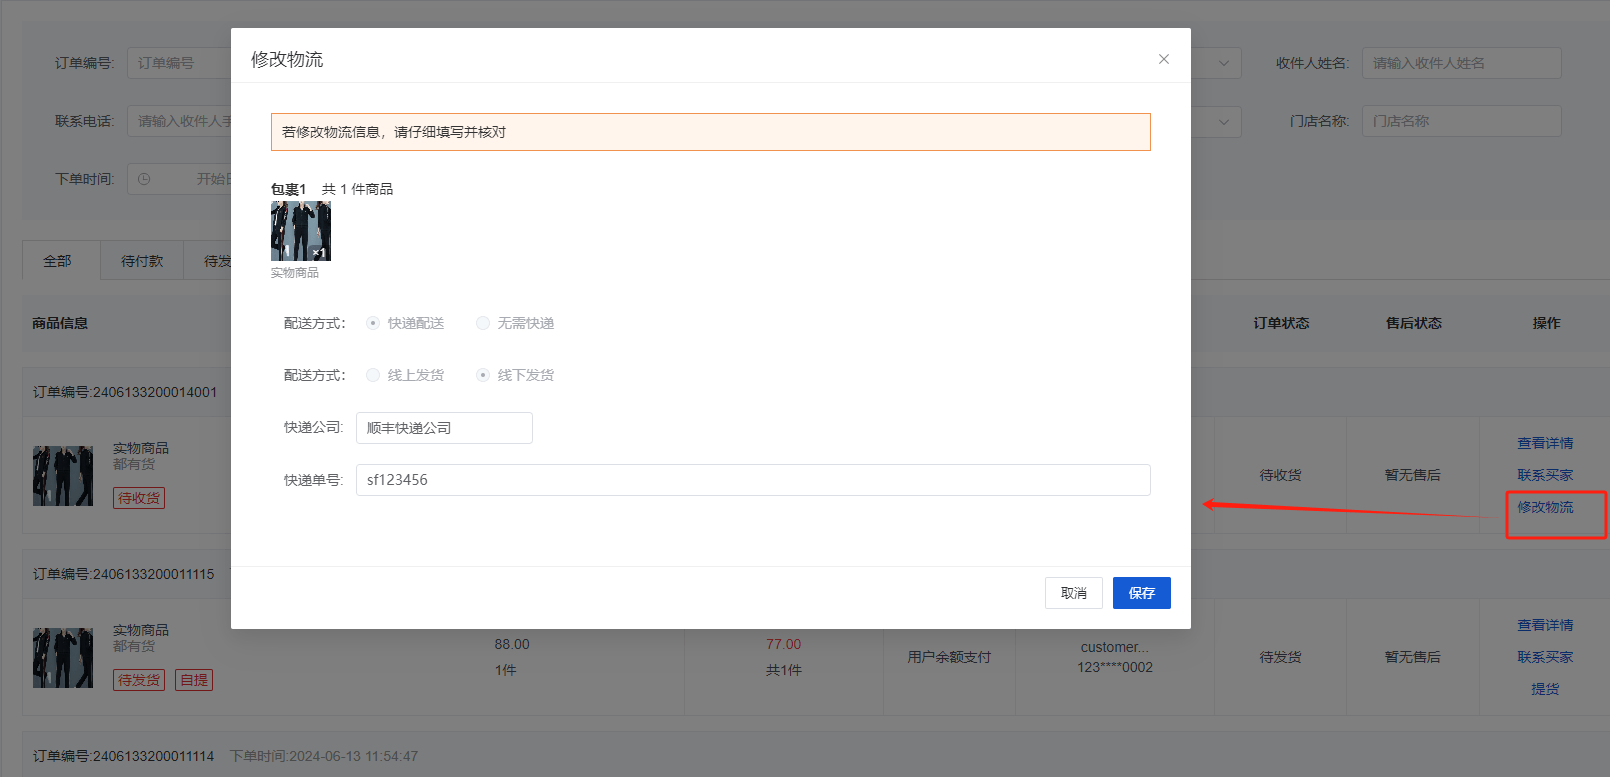Click the clock icon in 下单时间 field

144,179
